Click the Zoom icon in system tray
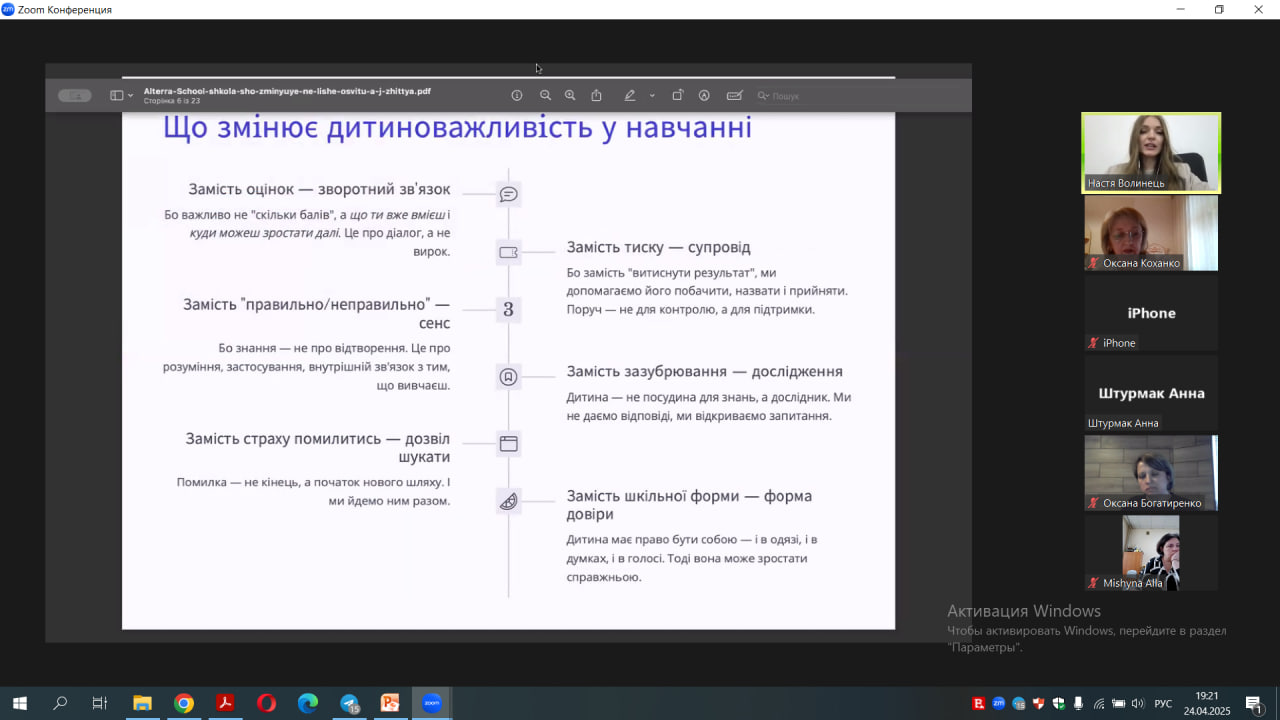The width and height of the screenshot is (1280, 720). click(999, 704)
